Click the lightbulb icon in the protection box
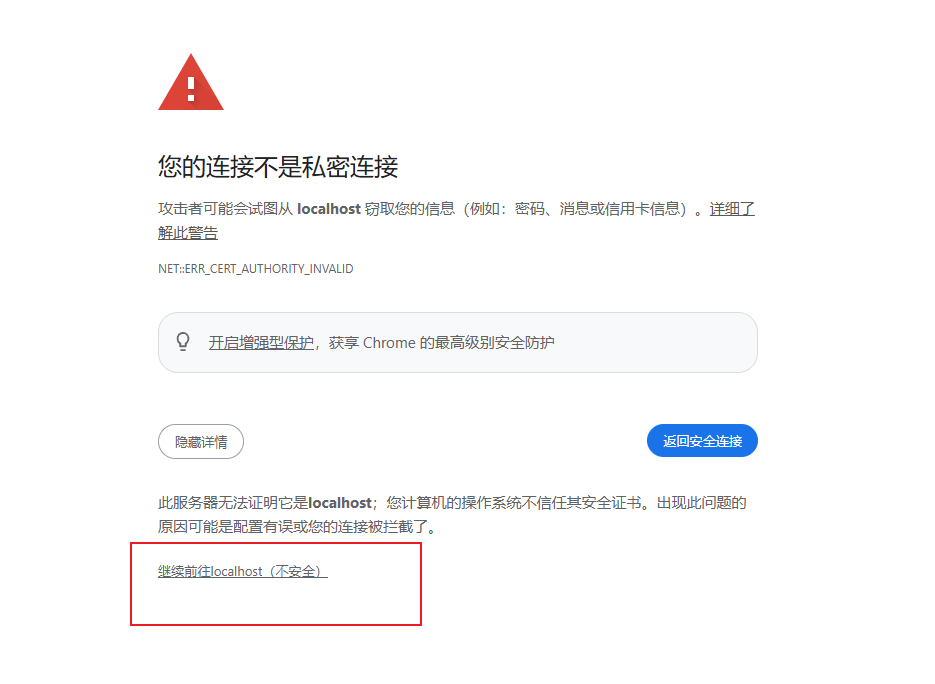Image resolution: width=935 pixels, height=684 pixels. pyautogui.click(x=183, y=342)
